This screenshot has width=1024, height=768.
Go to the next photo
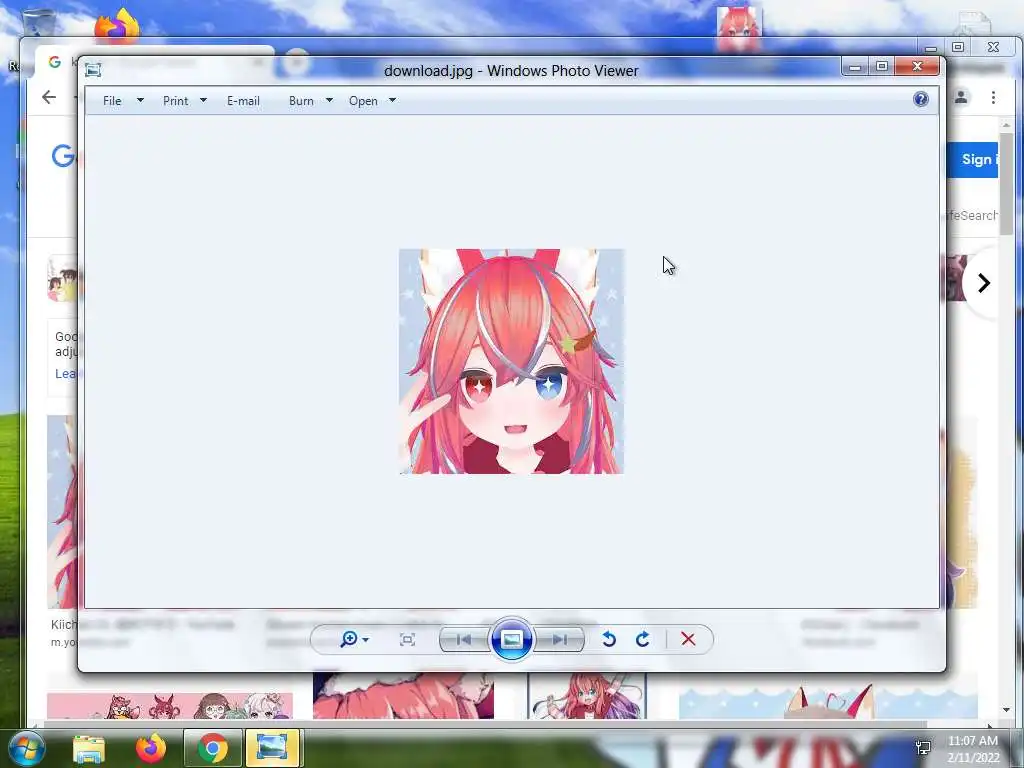pyautogui.click(x=559, y=639)
